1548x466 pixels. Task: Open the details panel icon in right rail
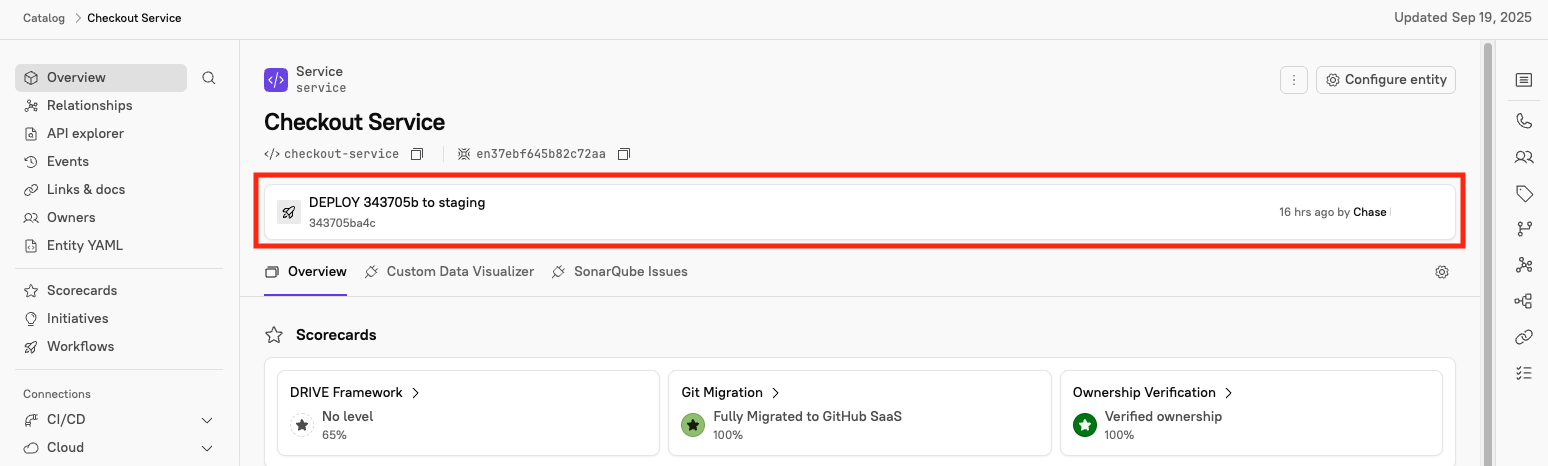[x=1524, y=80]
